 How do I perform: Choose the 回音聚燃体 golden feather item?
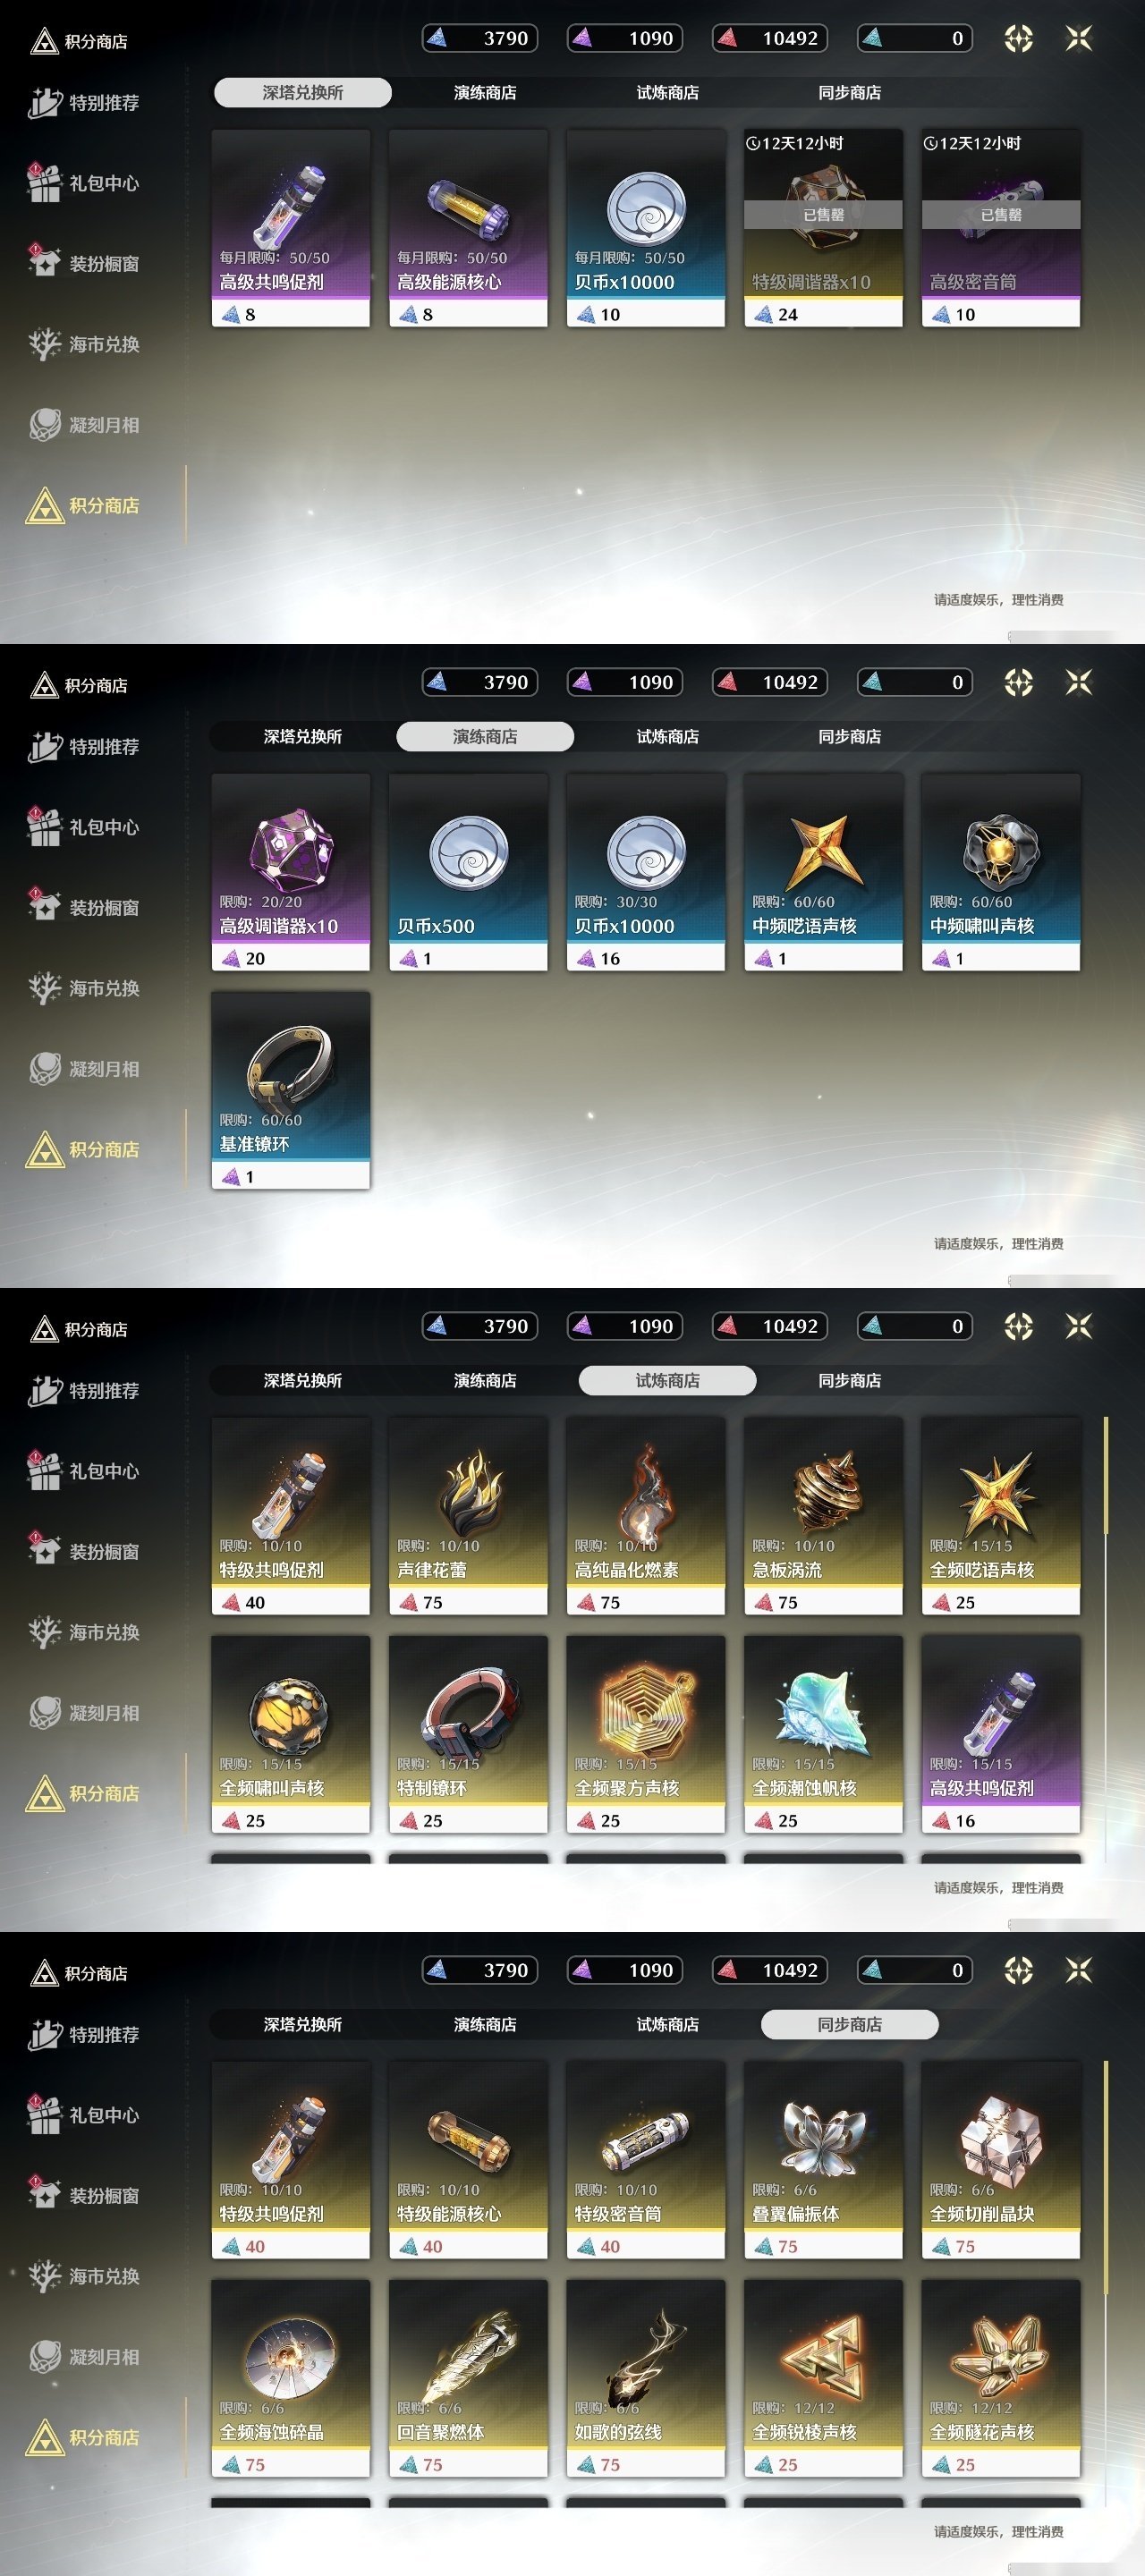point(468,2378)
